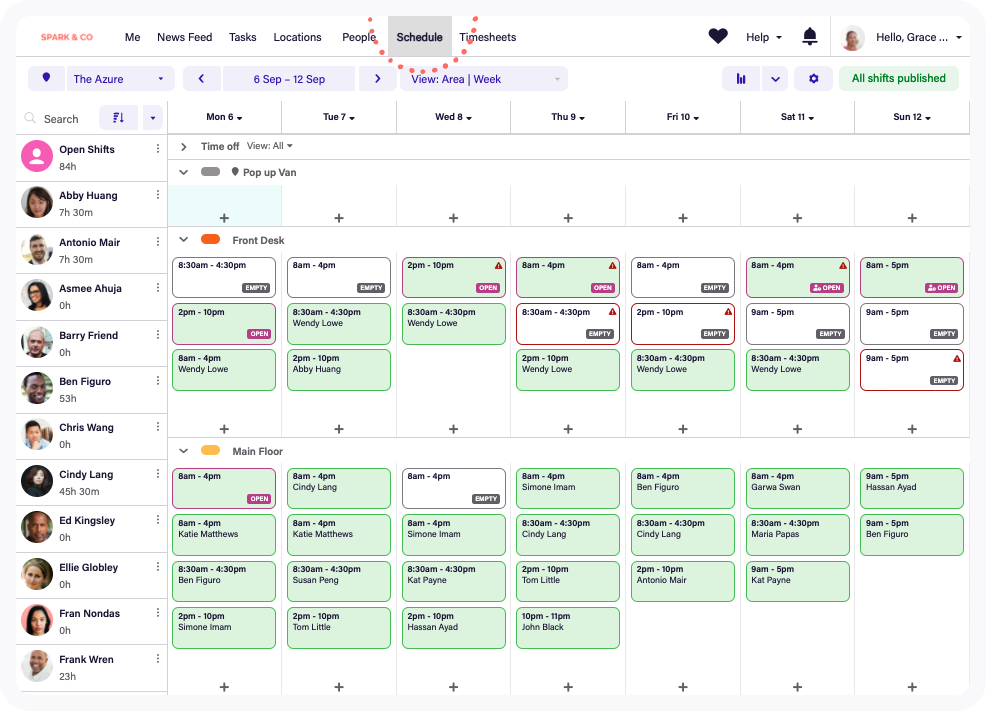Click the search magnifier icon

pyautogui.click(x=30, y=118)
